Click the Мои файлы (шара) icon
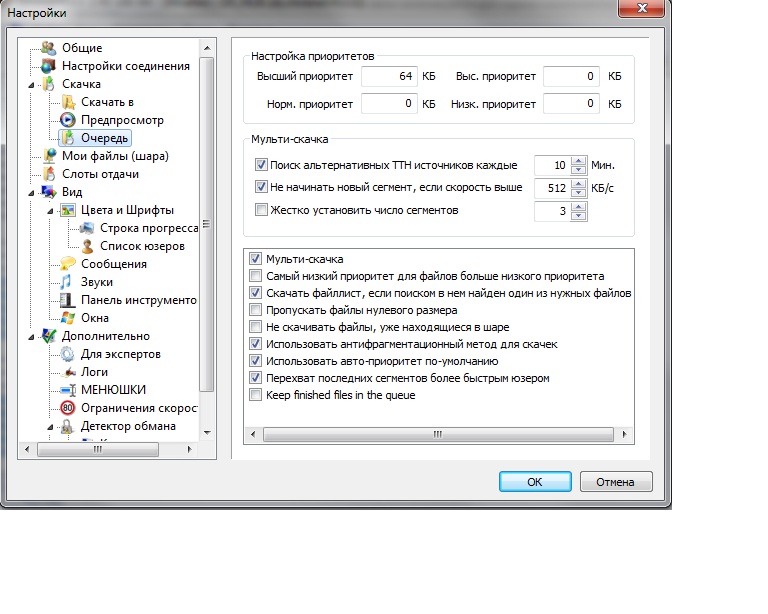This screenshot has height=614, width=768. [x=49, y=156]
